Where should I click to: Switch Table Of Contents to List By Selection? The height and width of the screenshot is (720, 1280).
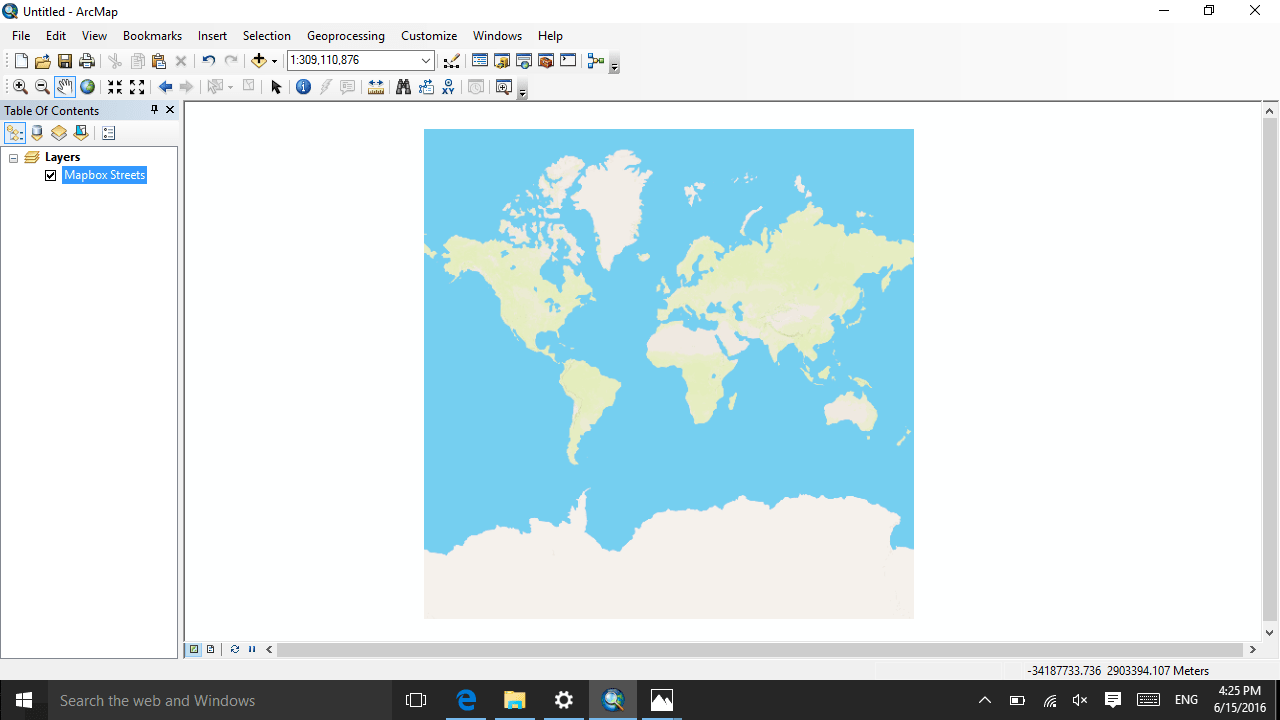[79, 132]
